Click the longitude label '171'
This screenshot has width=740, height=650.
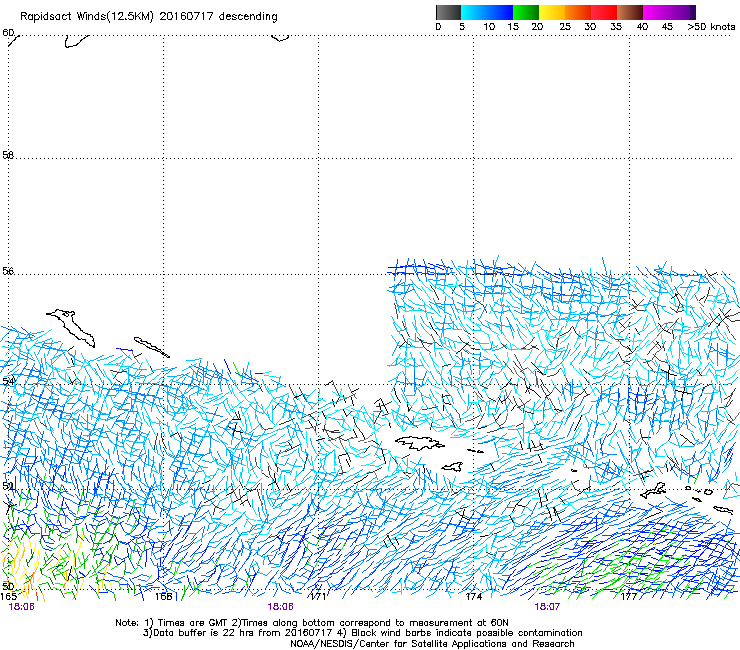(x=319, y=597)
